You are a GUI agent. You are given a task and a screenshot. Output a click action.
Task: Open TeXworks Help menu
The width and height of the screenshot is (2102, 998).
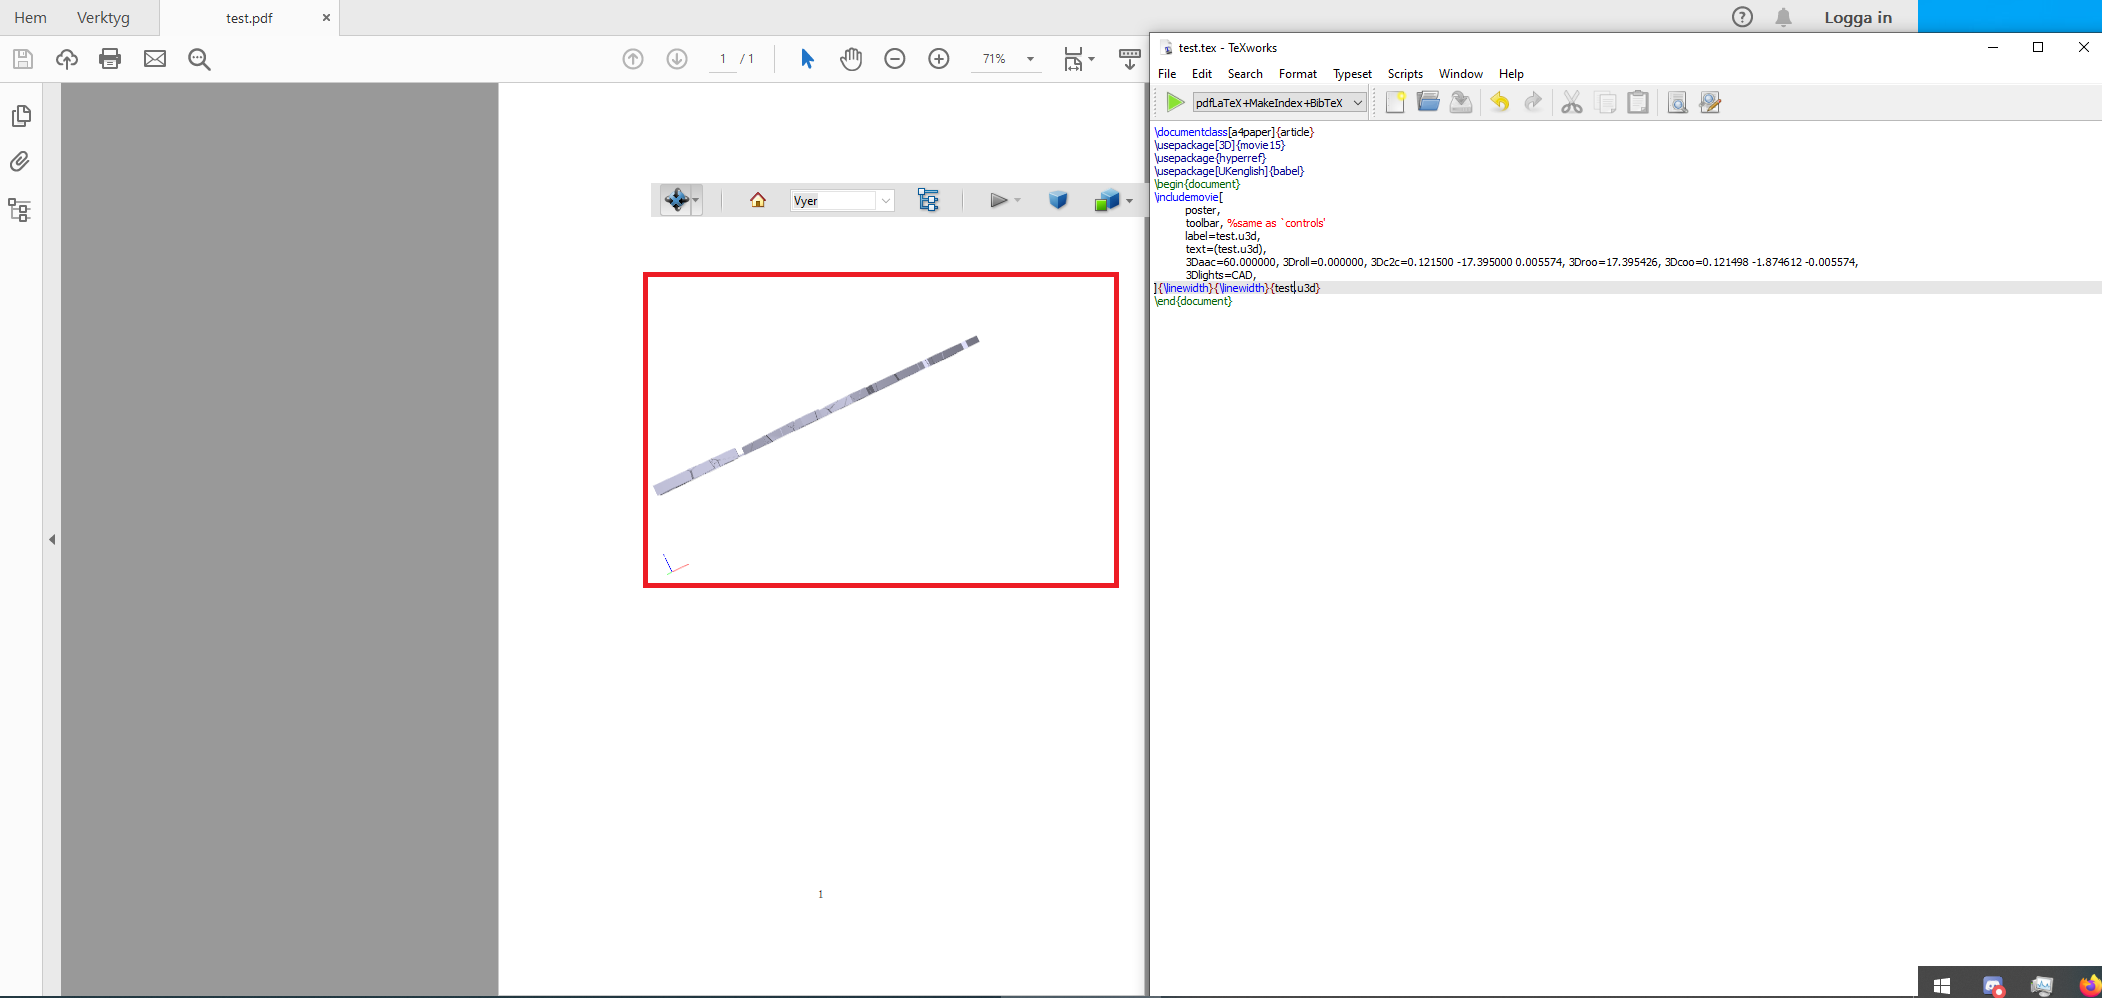[1511, 74]
